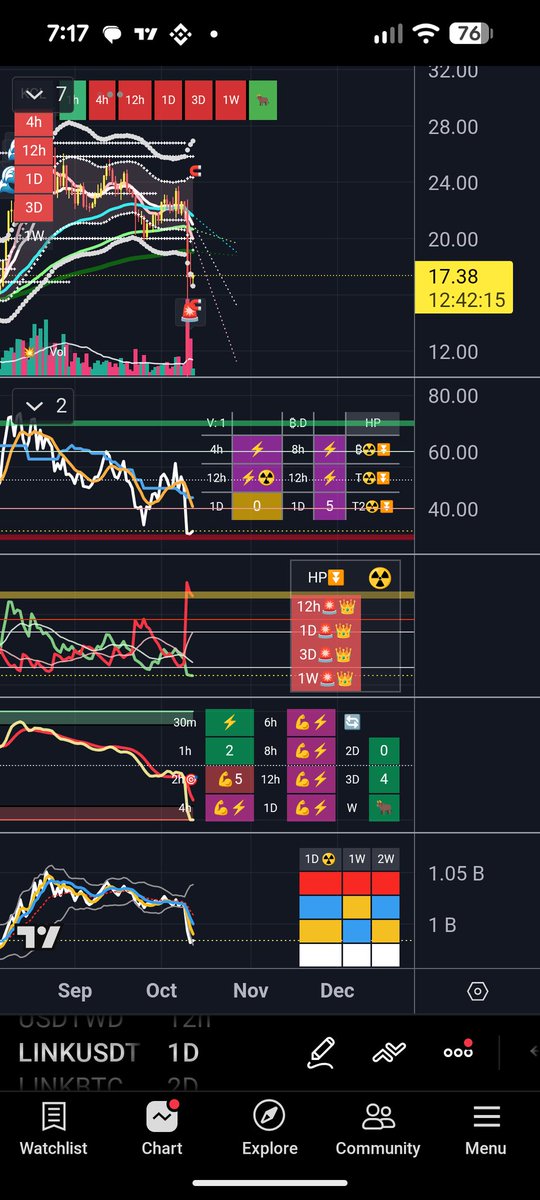Viewport: 540px width, 1200px height.
Task: Pick the blue cell under 1W column
Action: click(356, 931)
